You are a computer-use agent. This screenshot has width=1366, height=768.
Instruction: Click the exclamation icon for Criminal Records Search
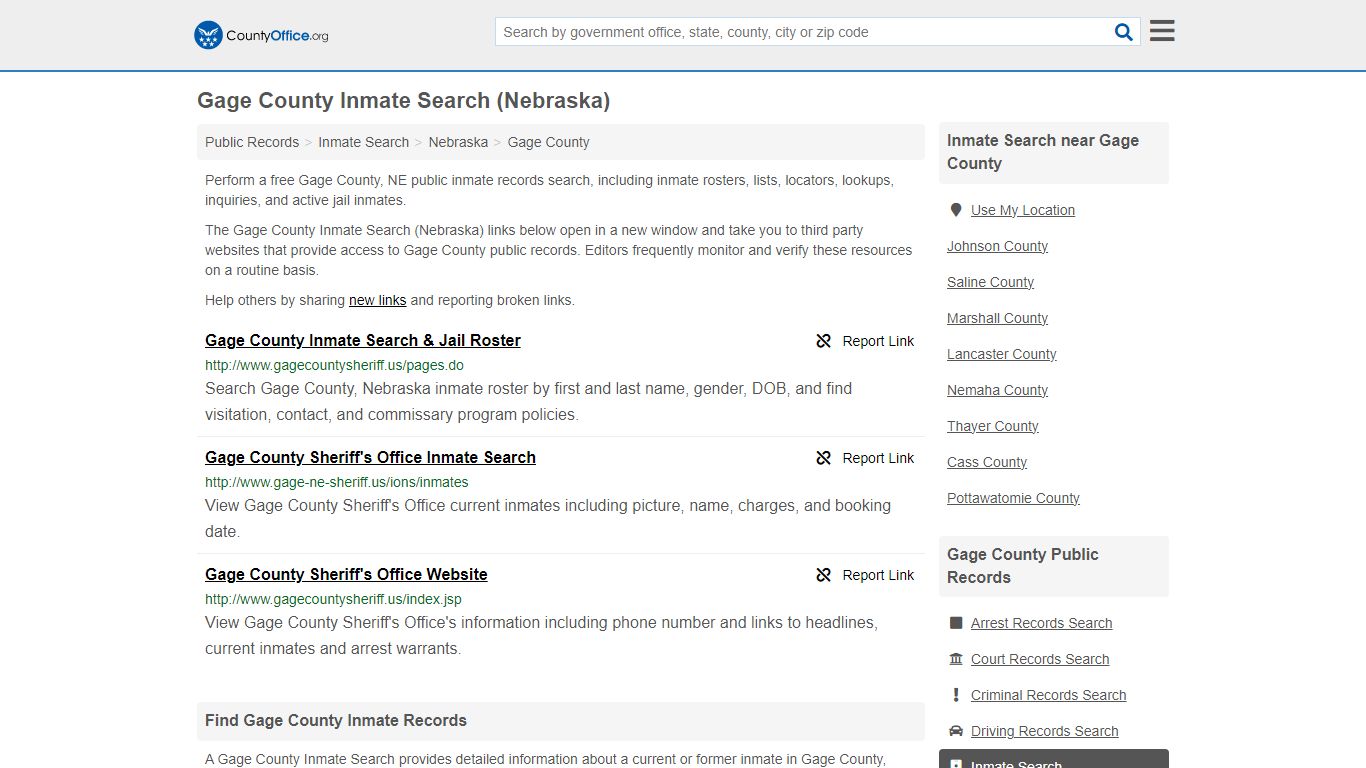(x=956, y=695)
